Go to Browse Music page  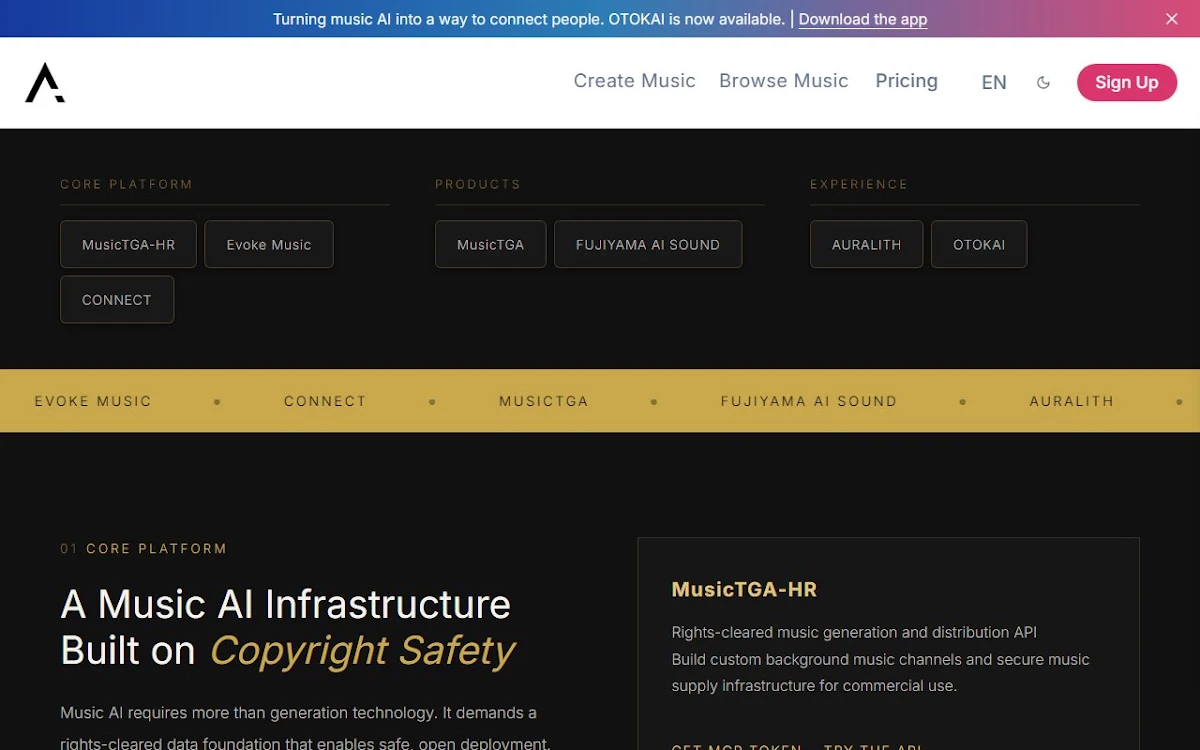[784, 81]
